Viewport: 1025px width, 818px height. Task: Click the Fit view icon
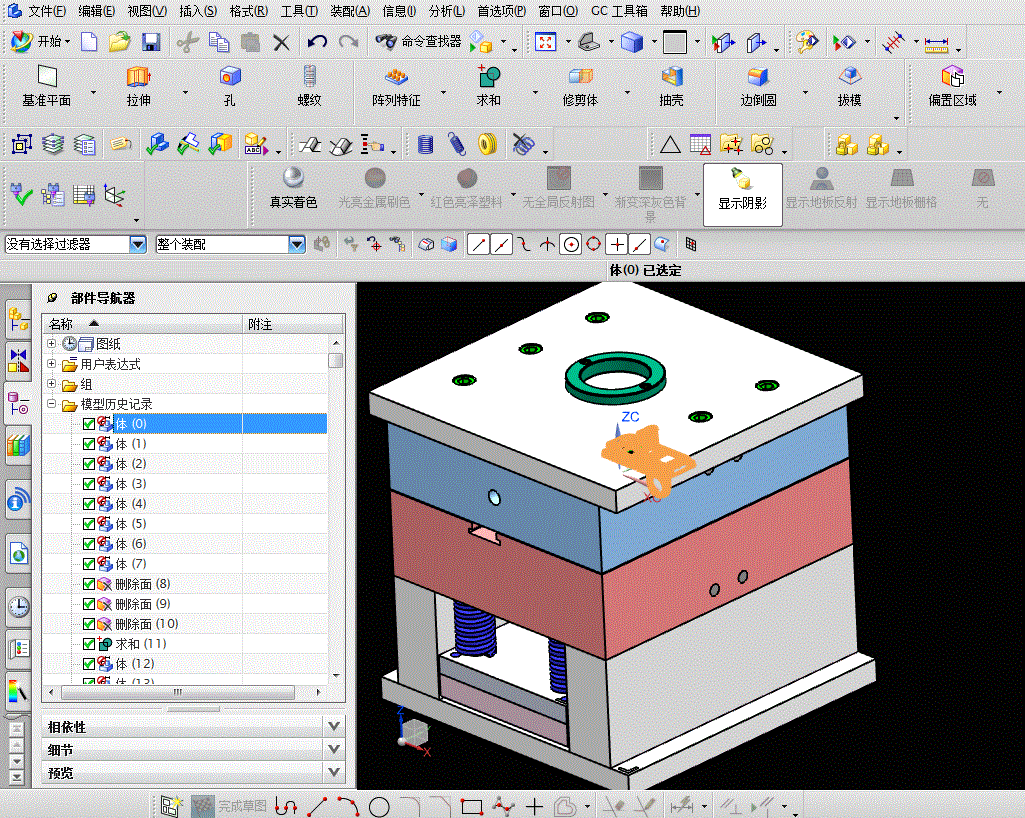point(545,42)
